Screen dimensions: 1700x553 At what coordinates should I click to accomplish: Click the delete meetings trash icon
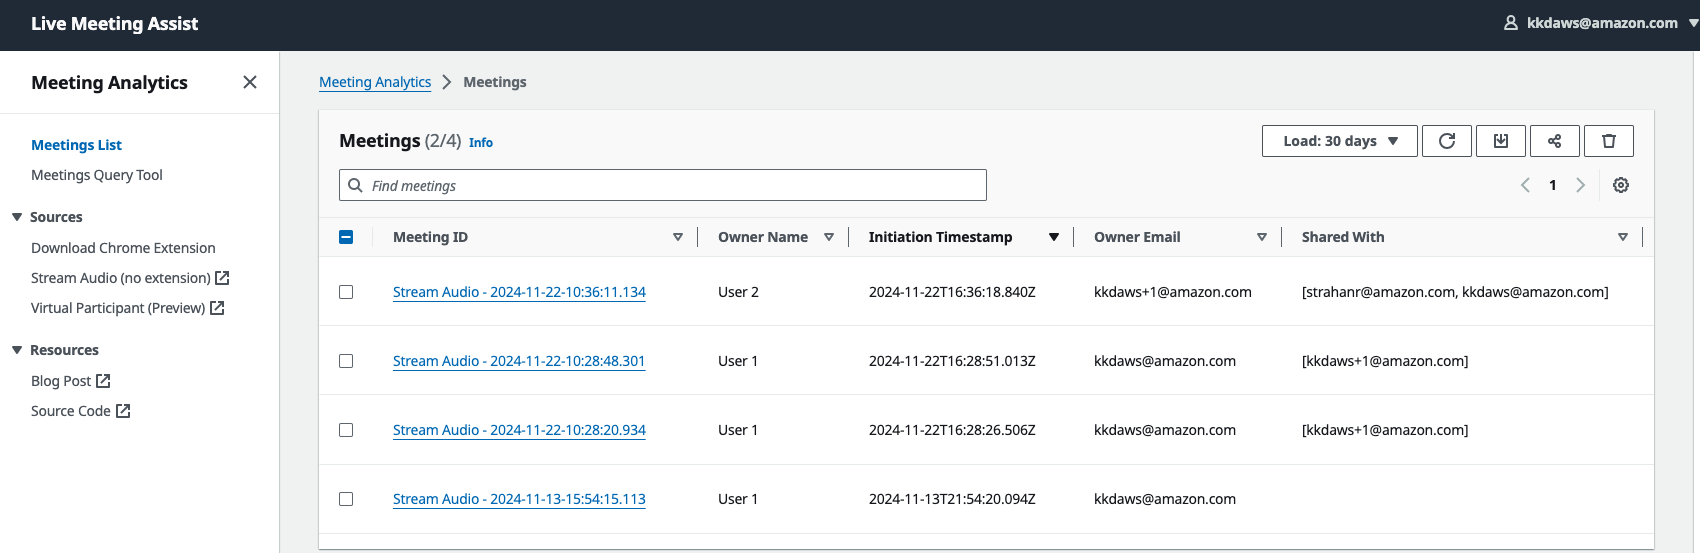[1608, 141]
